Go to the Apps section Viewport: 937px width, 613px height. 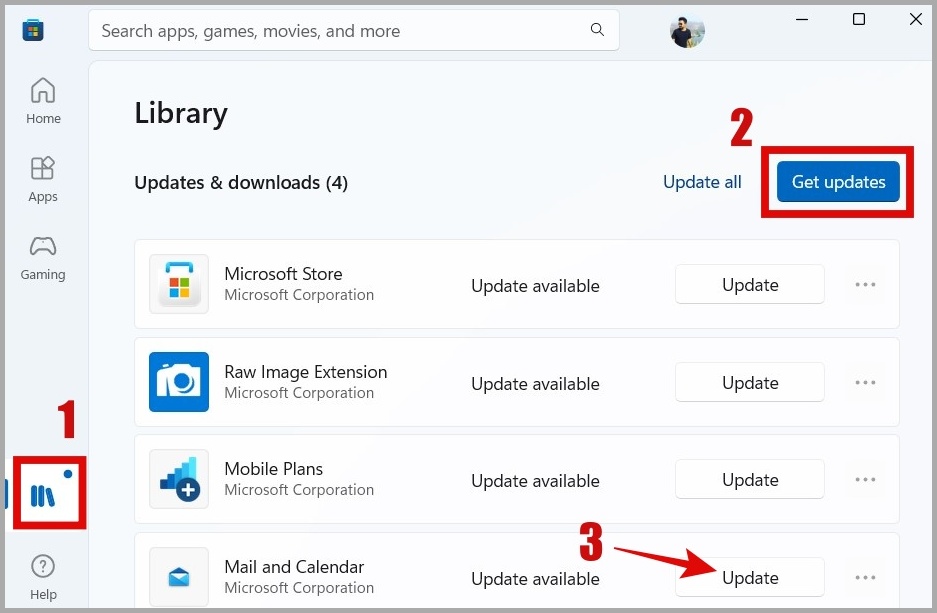point(43,179)
